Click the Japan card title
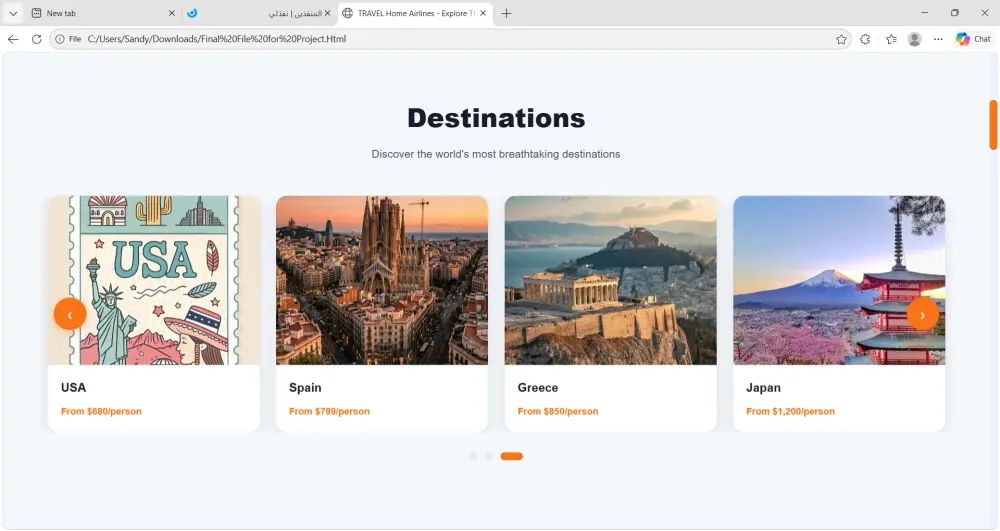1000x531 pixels. pos(763,388)
